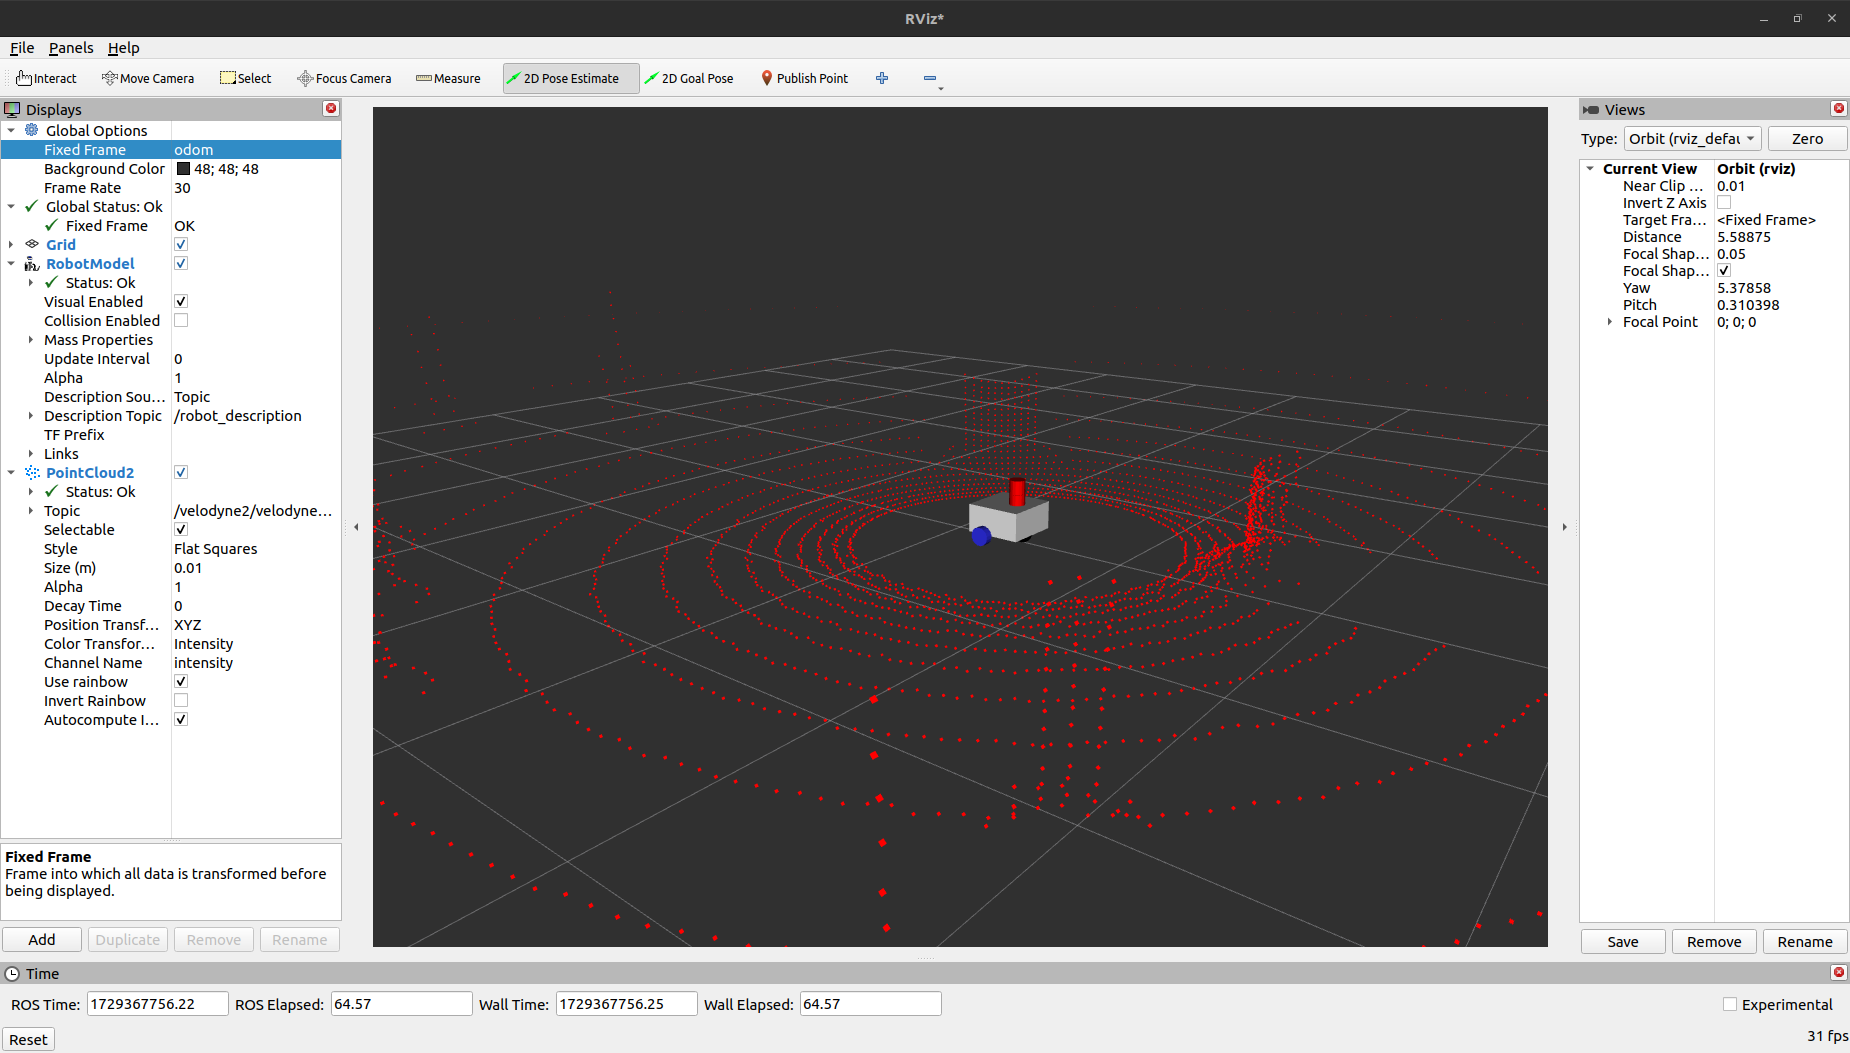Collapse the PointCloud2 display entry
This screenshot has height=1053, width=1850.
[x=11, y=472]
